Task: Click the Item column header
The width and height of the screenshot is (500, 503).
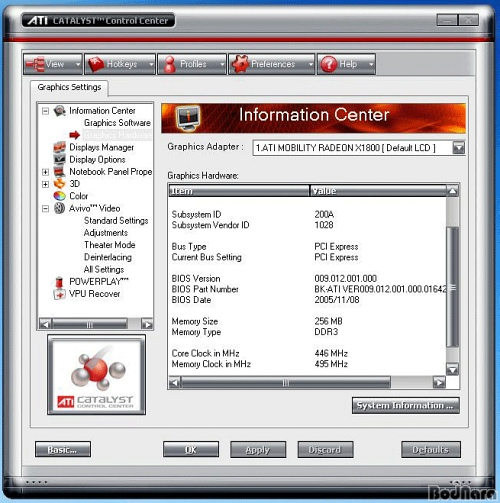Action: pyautogui.click(x=239, y=191)
